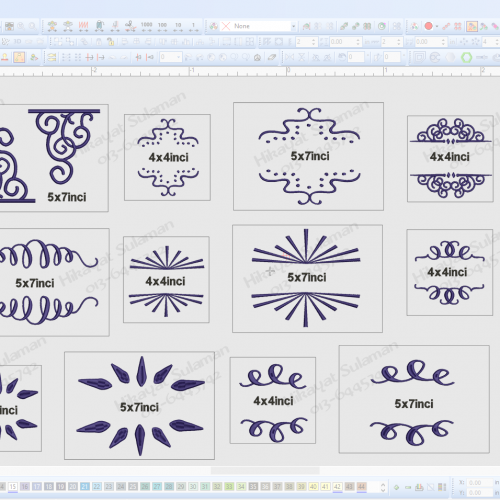Select the 4x4inci dotted scroll frame design
The width and height of the screenshot is (500, 500).
point(167,157)
